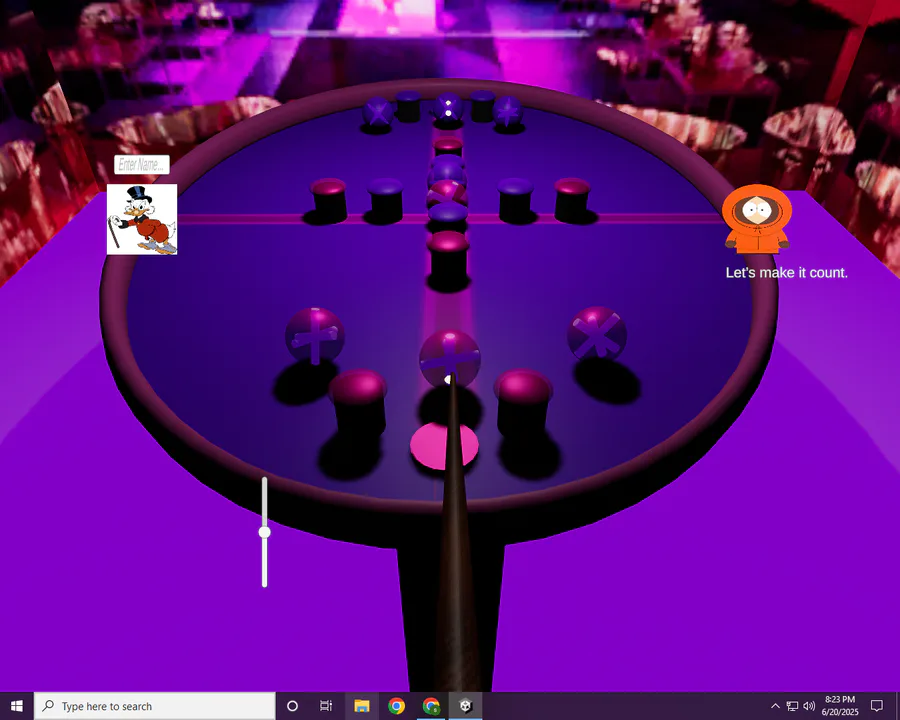This screenshot has height=720, width=900.
Task: Click the pink circular spot on the table
Action: (444, 446)
